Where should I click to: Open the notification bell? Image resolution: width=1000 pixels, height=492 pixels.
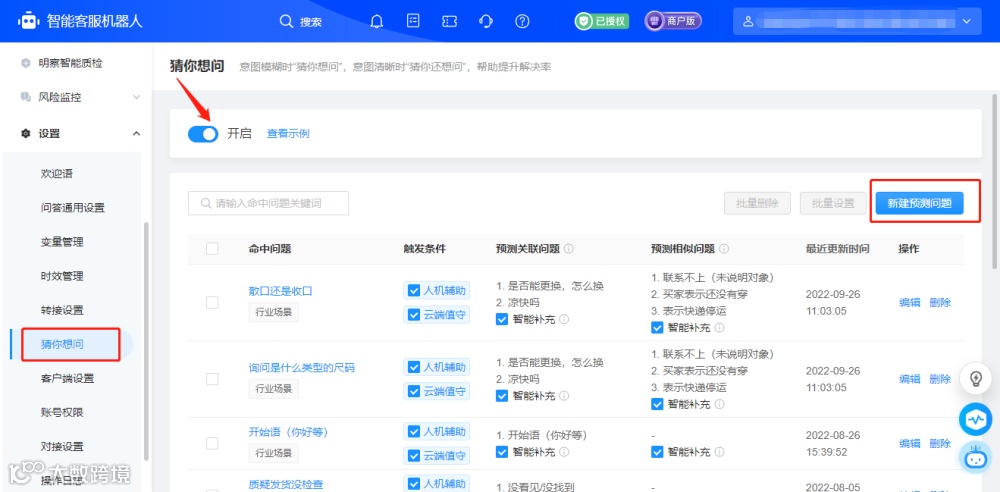[377, 21]
